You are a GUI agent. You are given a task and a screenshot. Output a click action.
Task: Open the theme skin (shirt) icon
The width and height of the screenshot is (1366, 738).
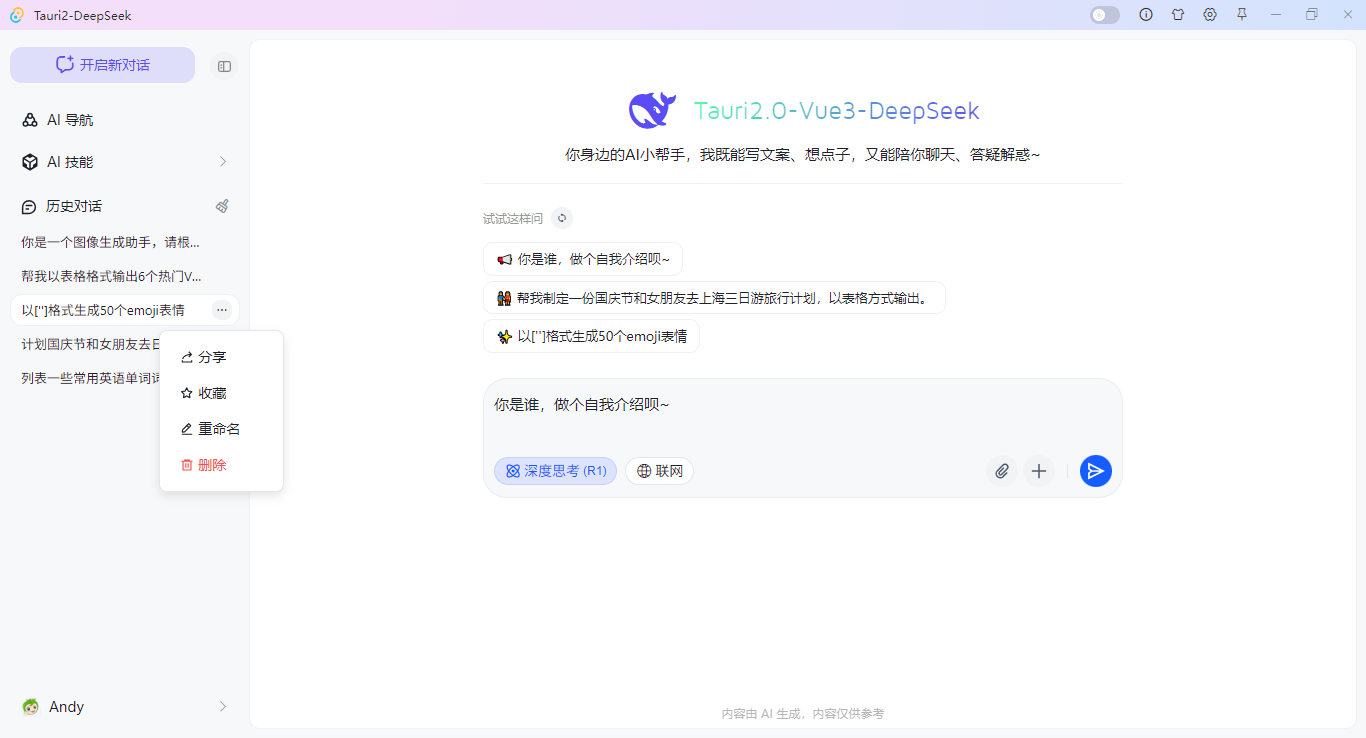[x=1178, y=15]
